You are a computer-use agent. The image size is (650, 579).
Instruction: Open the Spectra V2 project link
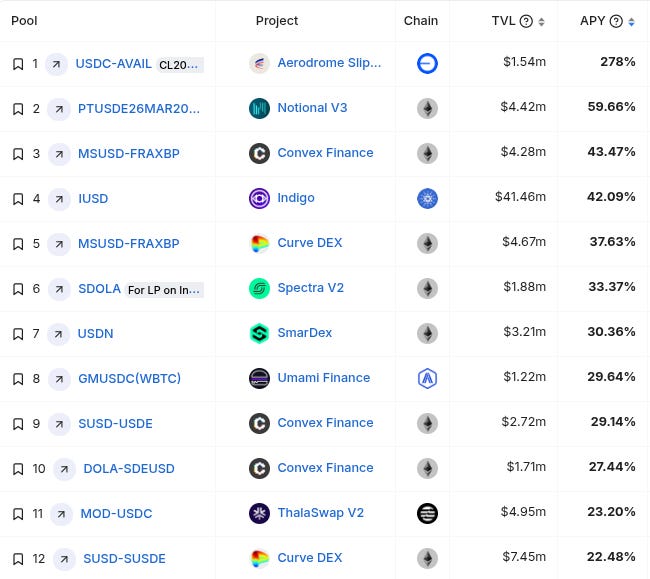click(x=311, y=288)
